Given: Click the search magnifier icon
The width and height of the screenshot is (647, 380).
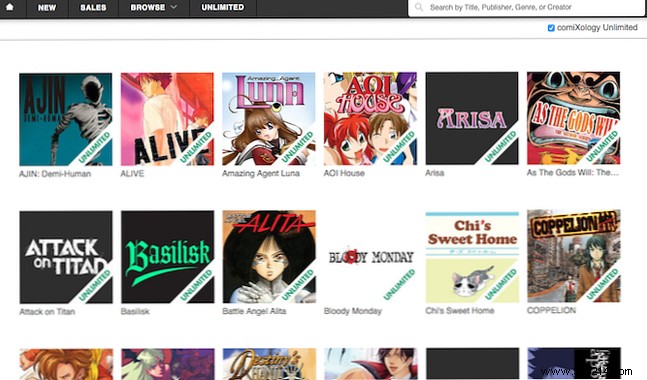Looking at the screenshot, I should click(x=418, y=7).
